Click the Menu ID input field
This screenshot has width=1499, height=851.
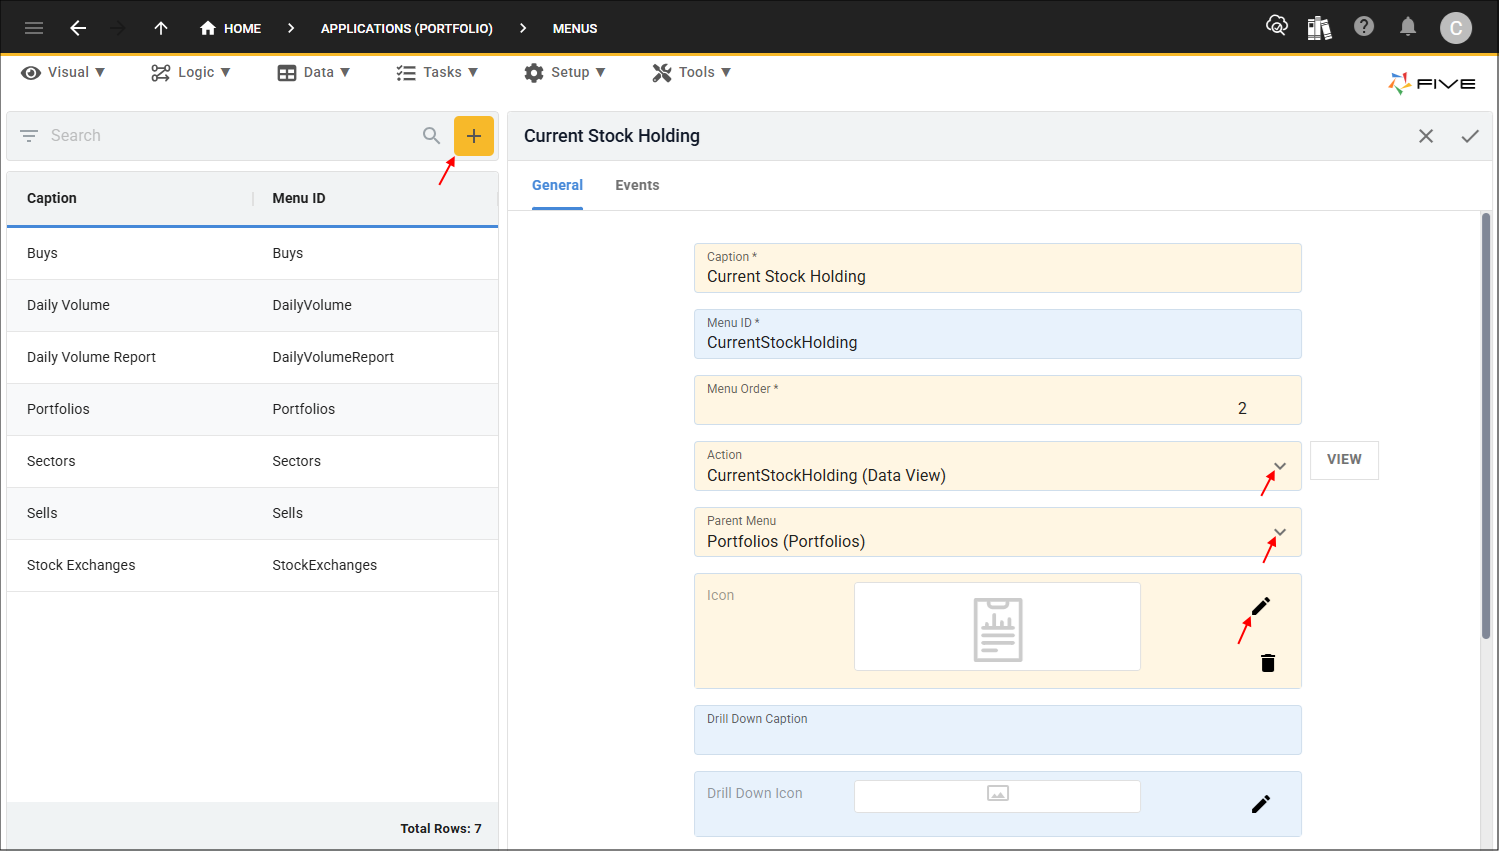[998, 334]
